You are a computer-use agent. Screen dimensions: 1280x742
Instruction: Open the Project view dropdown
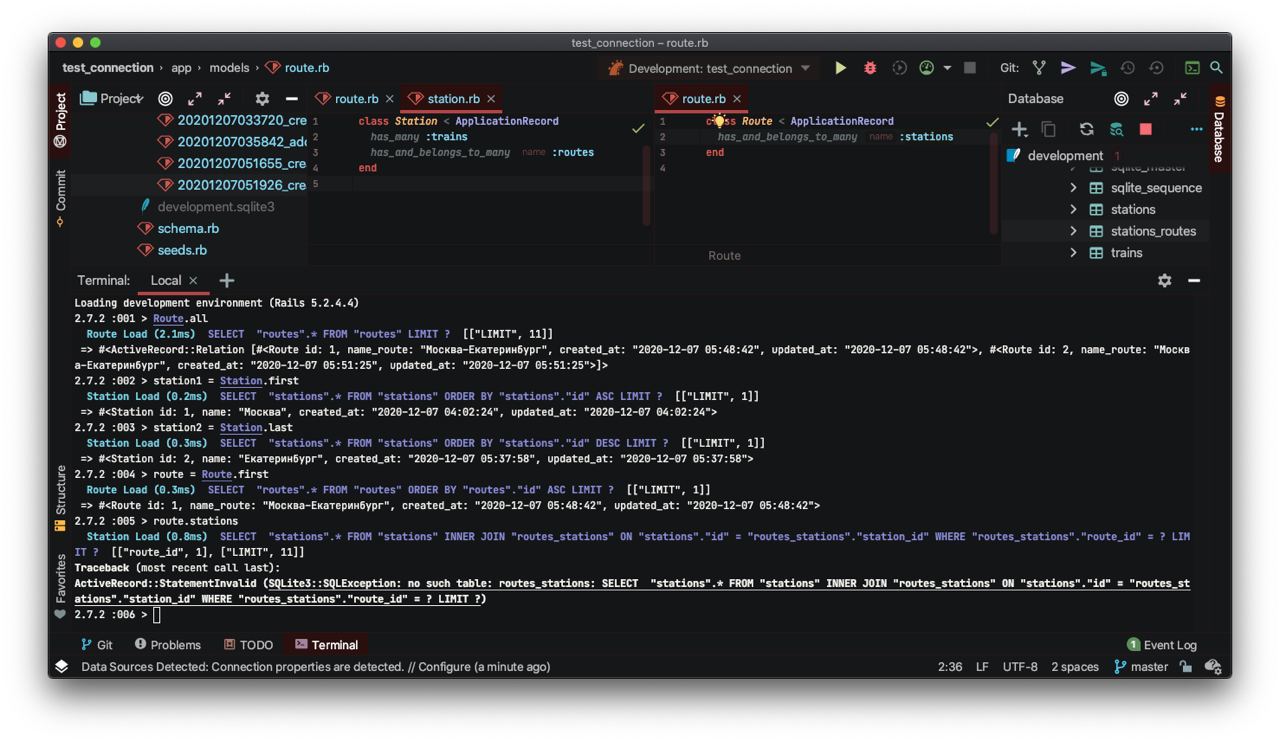tap(112, 99)
